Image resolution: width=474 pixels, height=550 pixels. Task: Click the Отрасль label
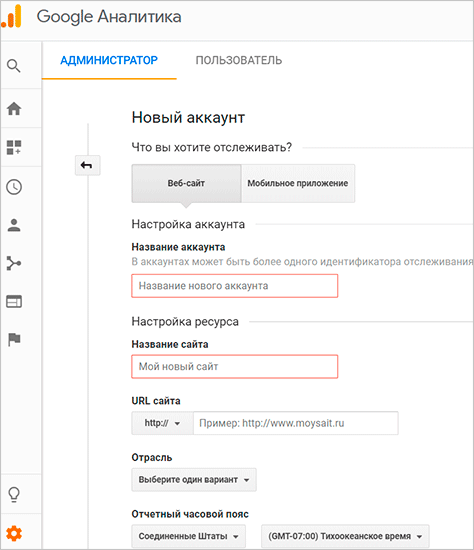click(x=152, y=457)
